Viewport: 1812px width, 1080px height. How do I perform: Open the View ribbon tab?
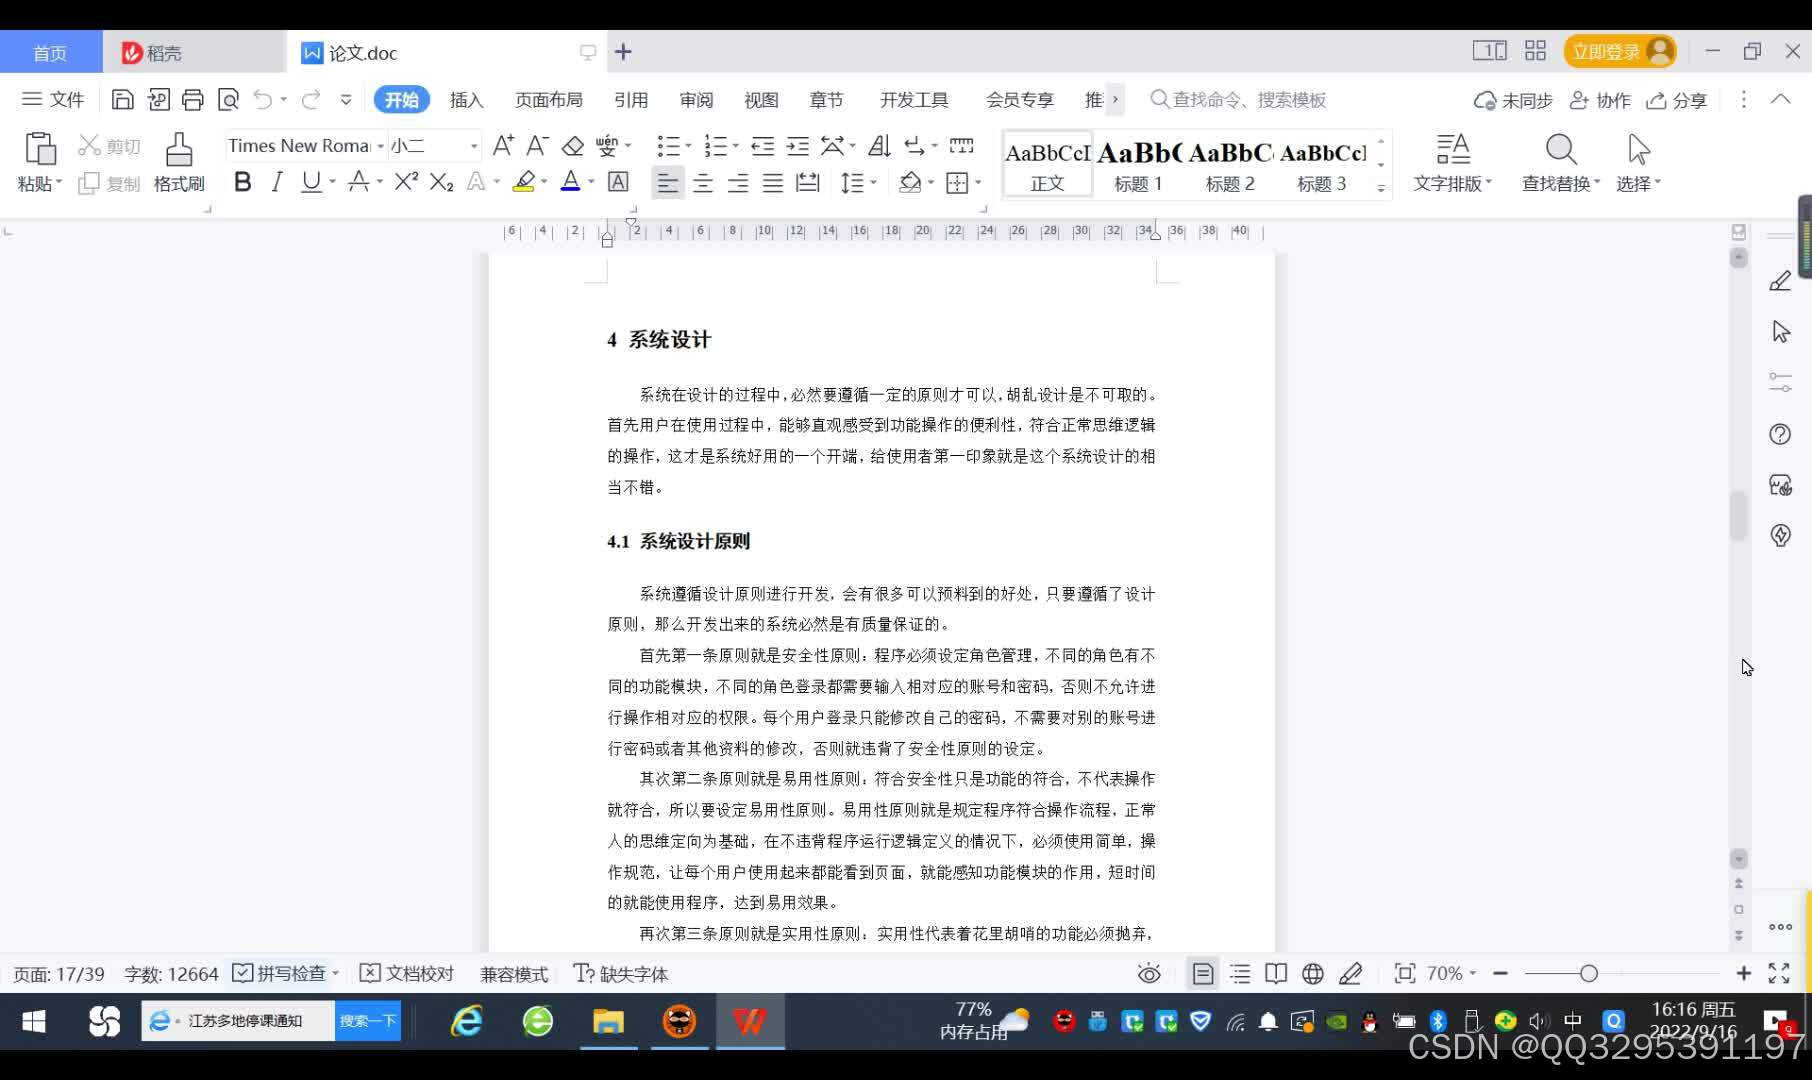(761, 99)
